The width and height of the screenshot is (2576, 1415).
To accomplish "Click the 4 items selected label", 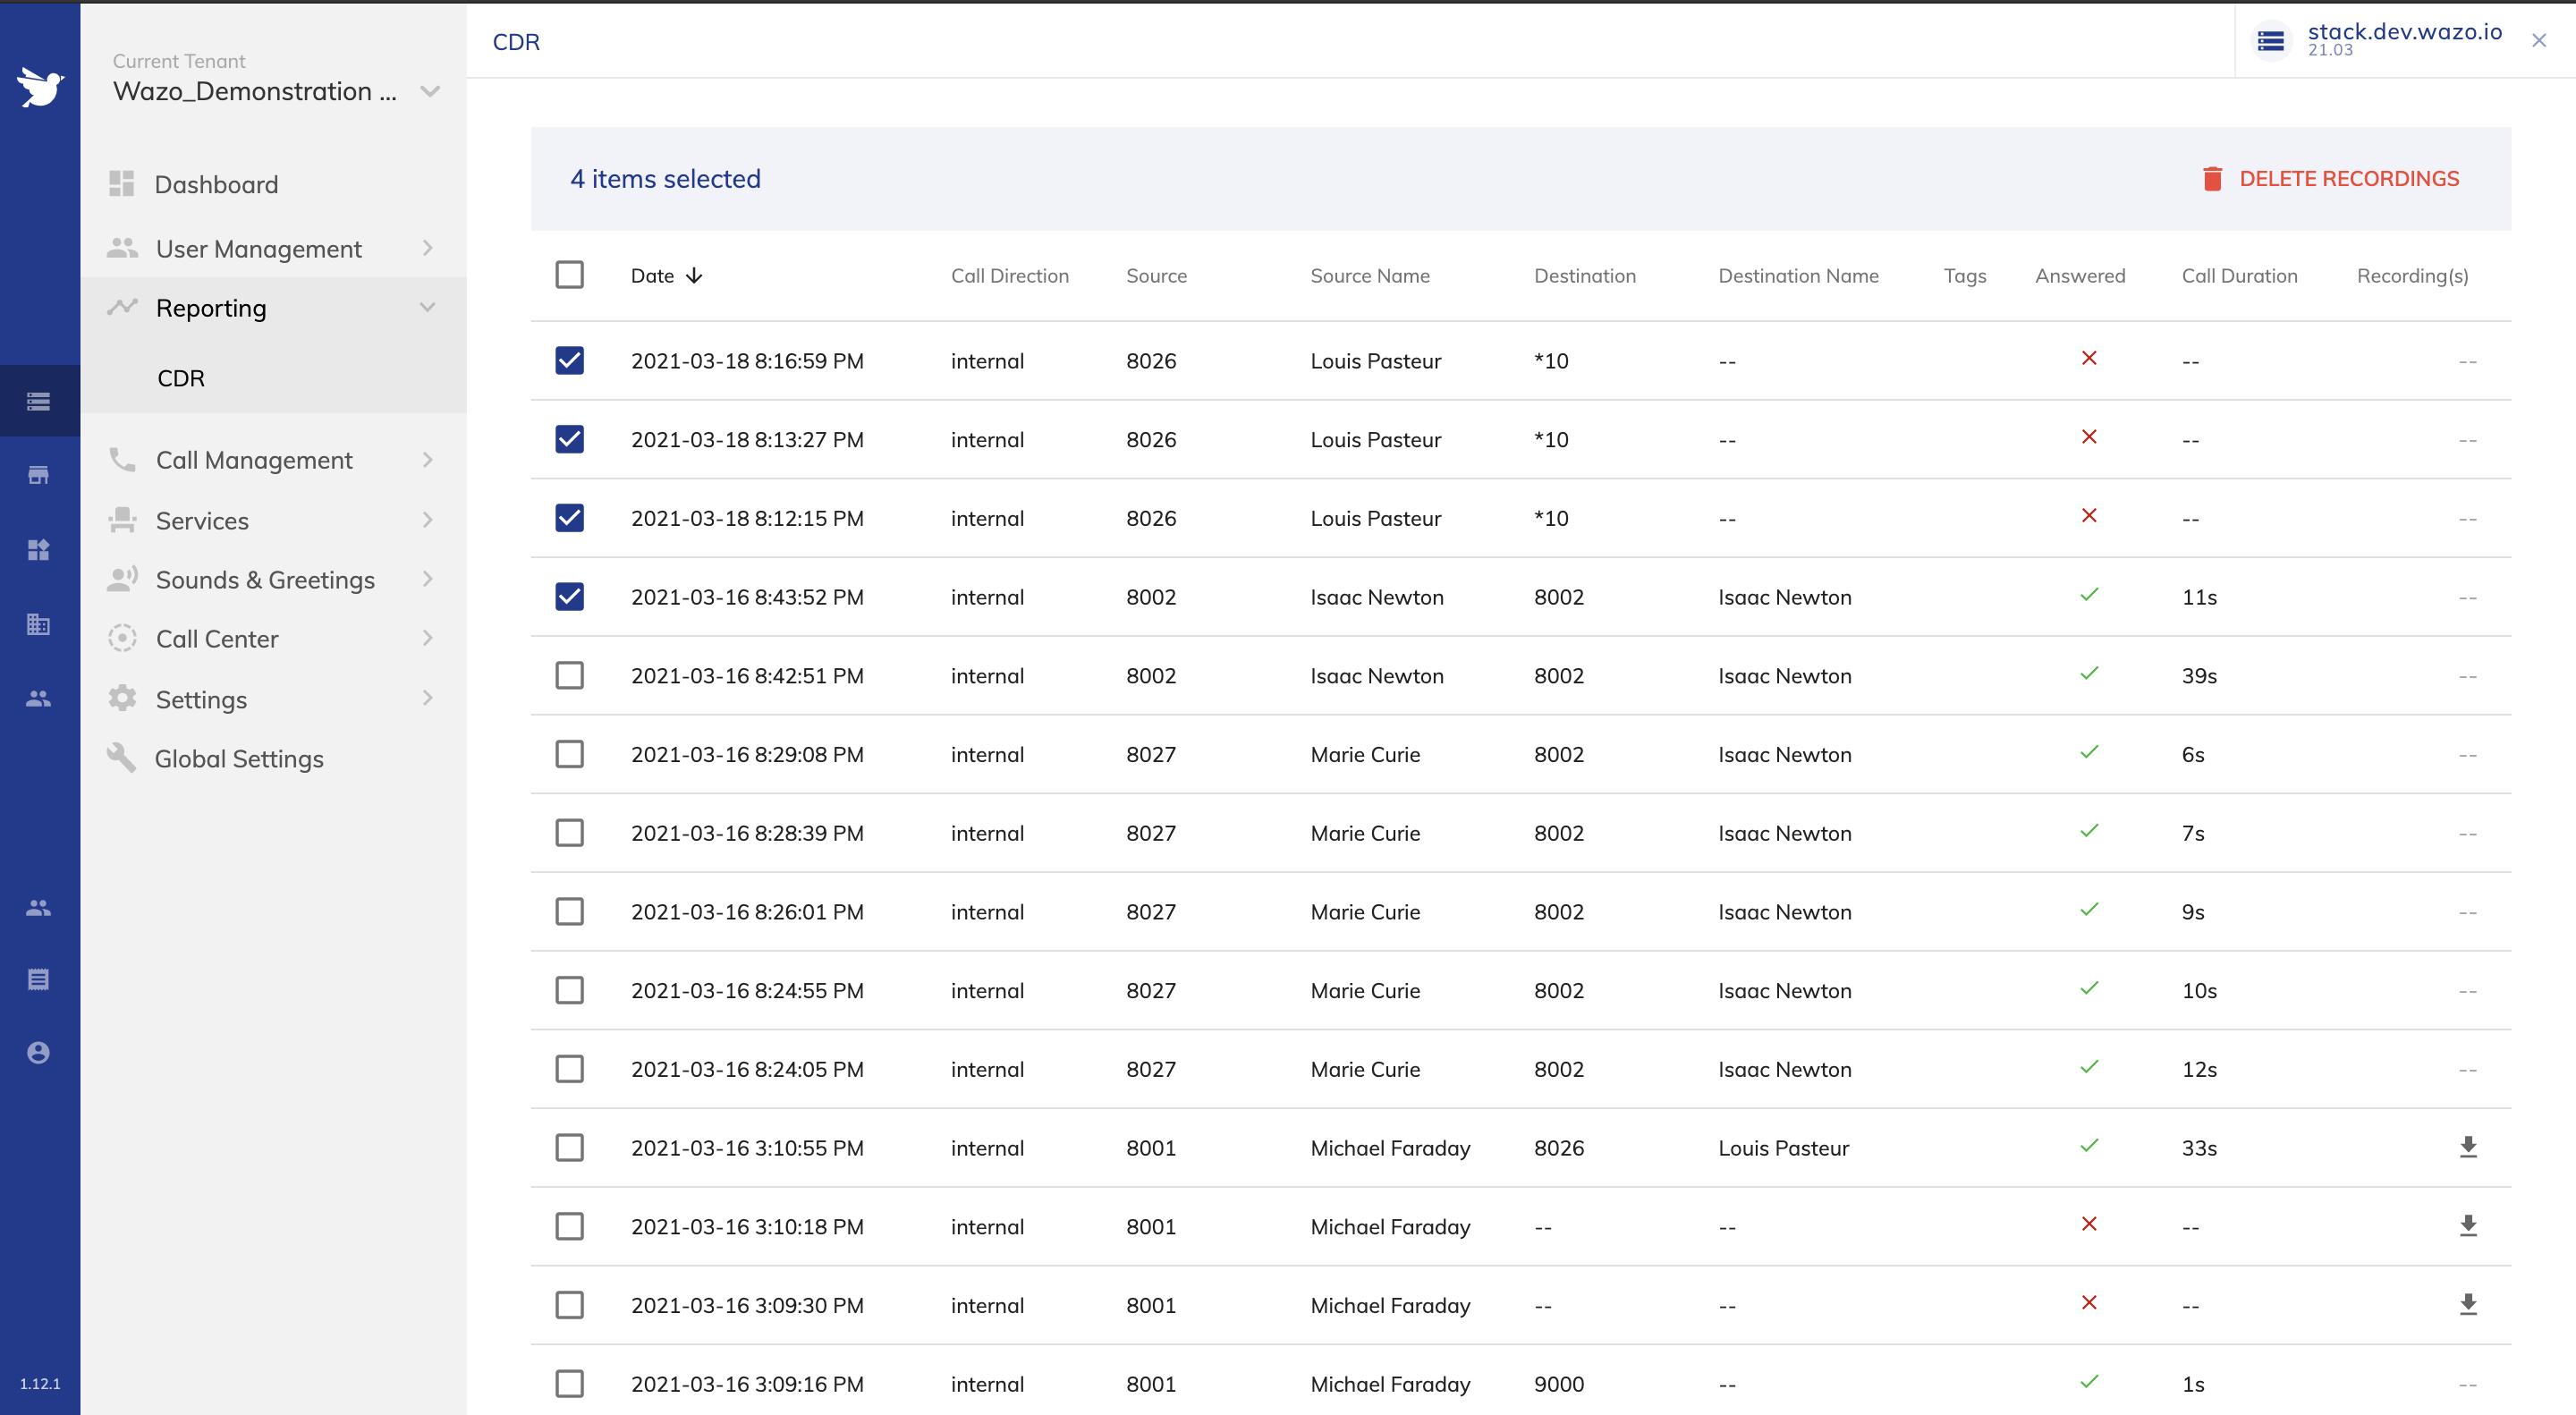I will coord(665,179).
